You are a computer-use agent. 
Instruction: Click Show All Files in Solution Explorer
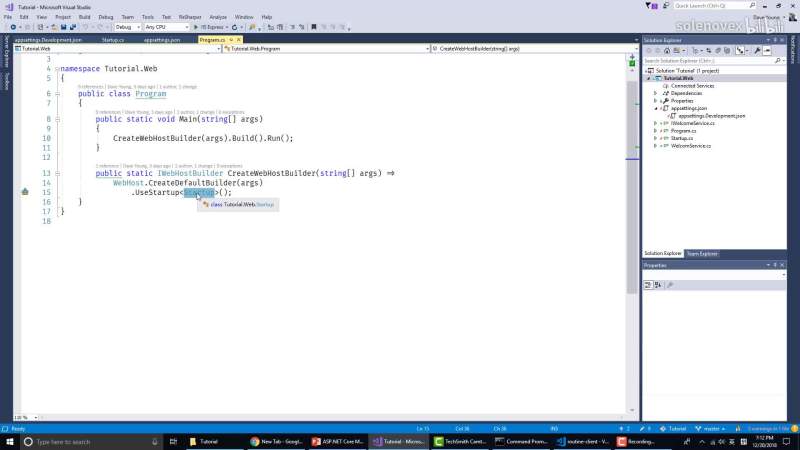[x=727, y=51]
